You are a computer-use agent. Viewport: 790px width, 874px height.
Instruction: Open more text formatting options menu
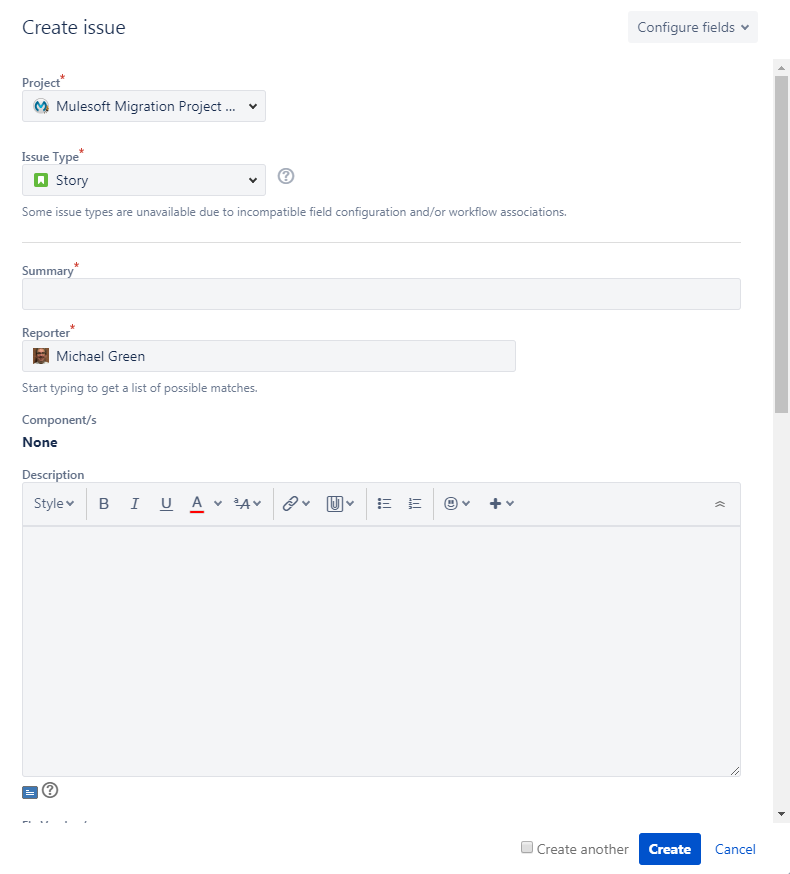tap(248, 504)
